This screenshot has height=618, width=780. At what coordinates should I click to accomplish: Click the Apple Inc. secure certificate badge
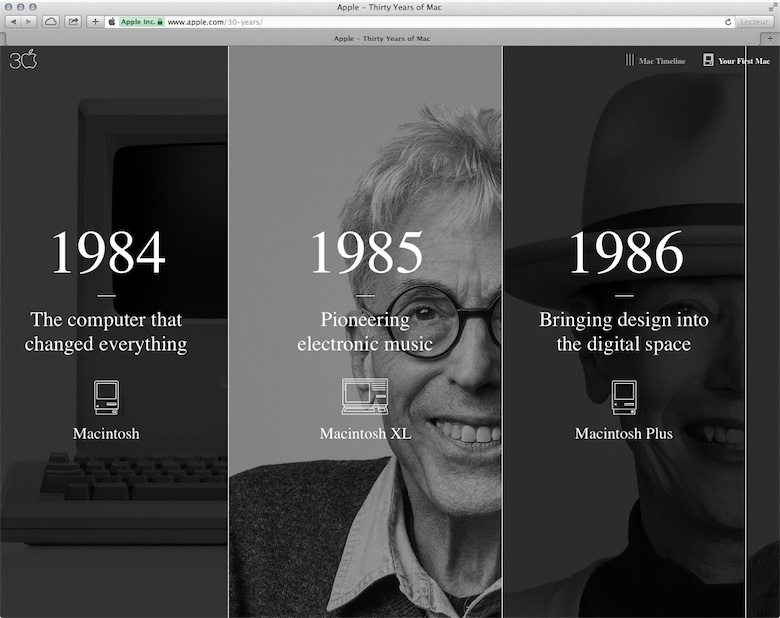tap(142, 22)
